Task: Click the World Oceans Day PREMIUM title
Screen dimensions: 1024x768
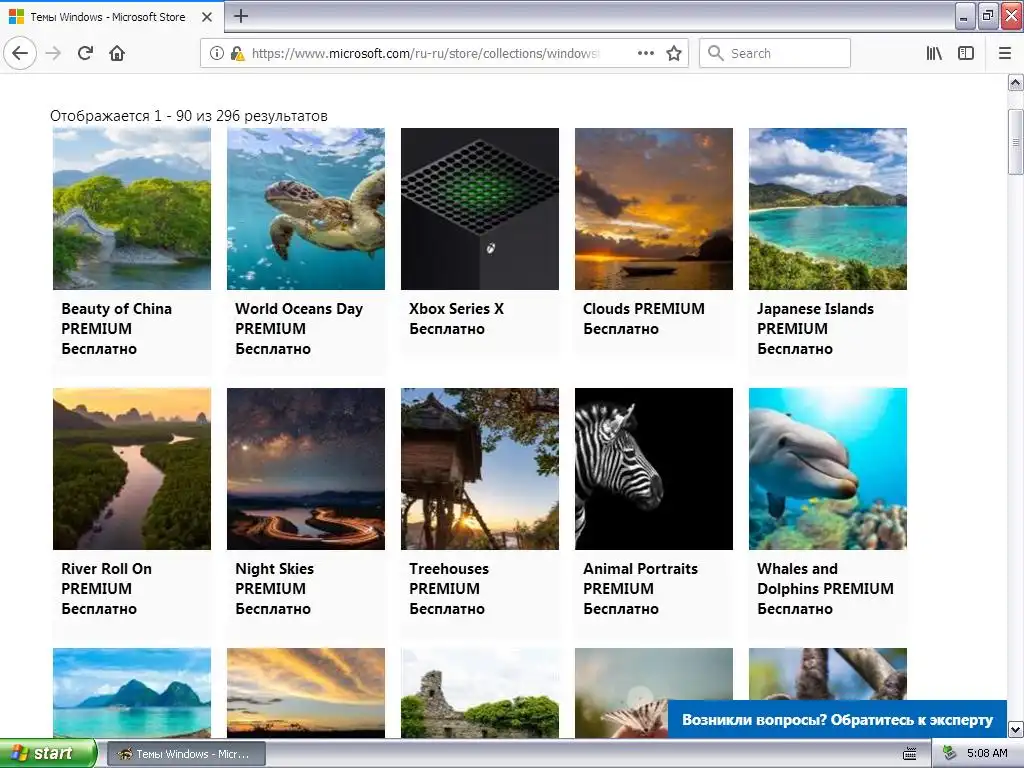Action: (298, 319)
